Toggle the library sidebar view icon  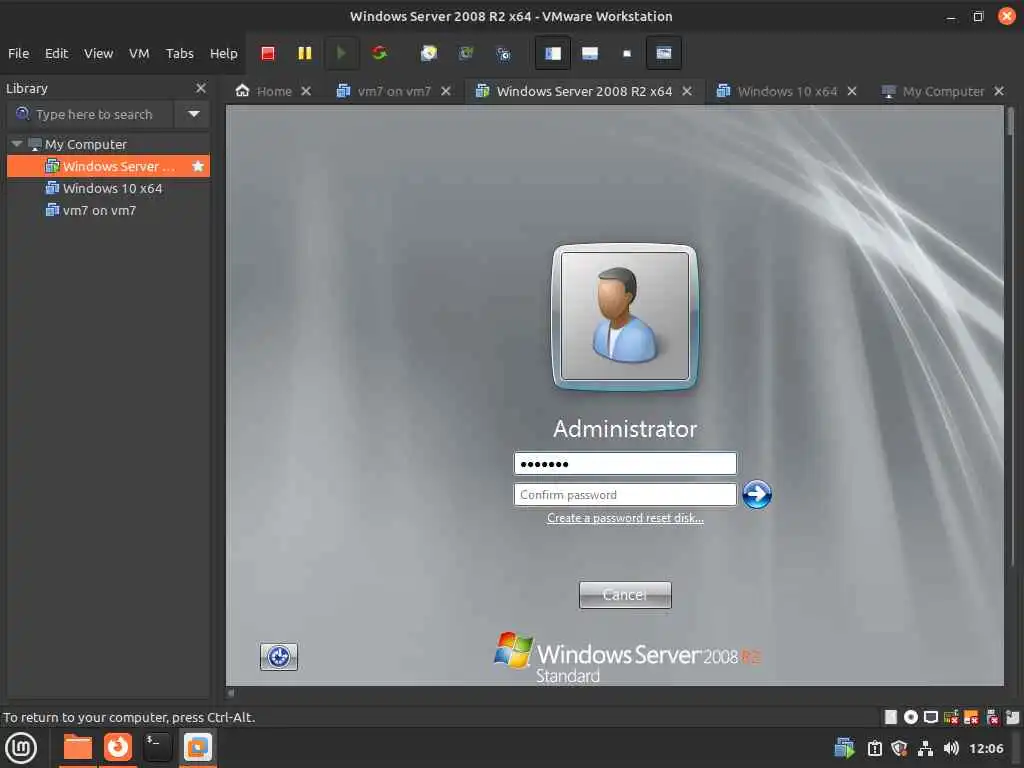[x=552, y=53]
